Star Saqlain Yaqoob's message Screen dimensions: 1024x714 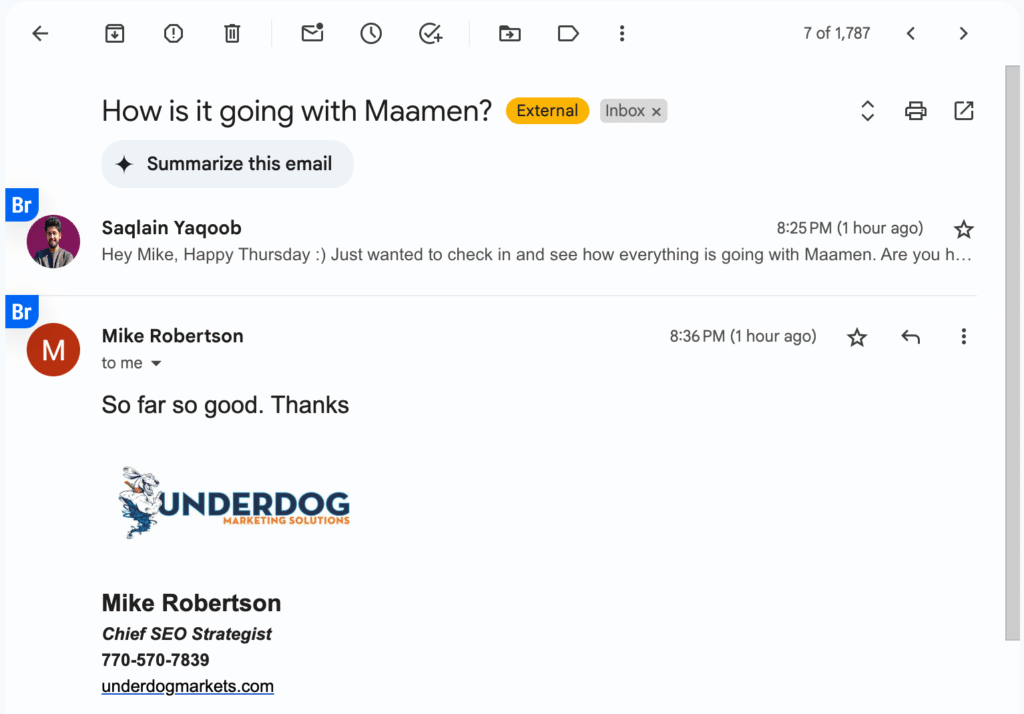click(964, 229)
